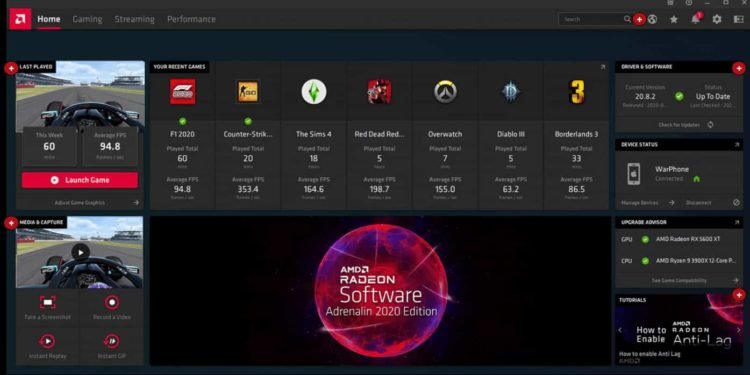750x375 pixels.
Task: Click the Disconnect icon in Device Status
Action: [x=736, y=202]
